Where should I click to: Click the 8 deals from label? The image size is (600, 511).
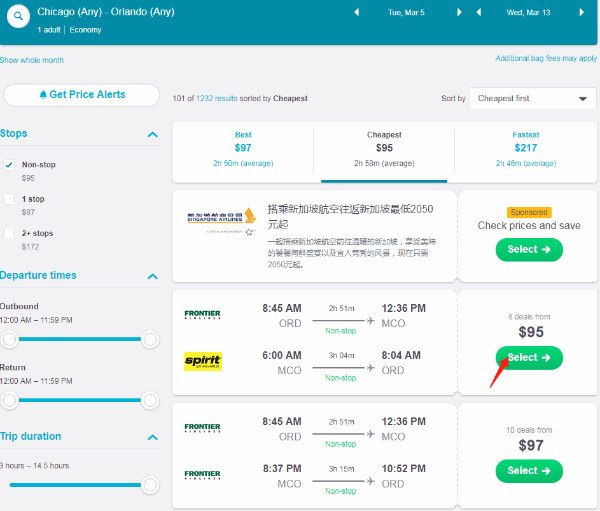[529, 317]
